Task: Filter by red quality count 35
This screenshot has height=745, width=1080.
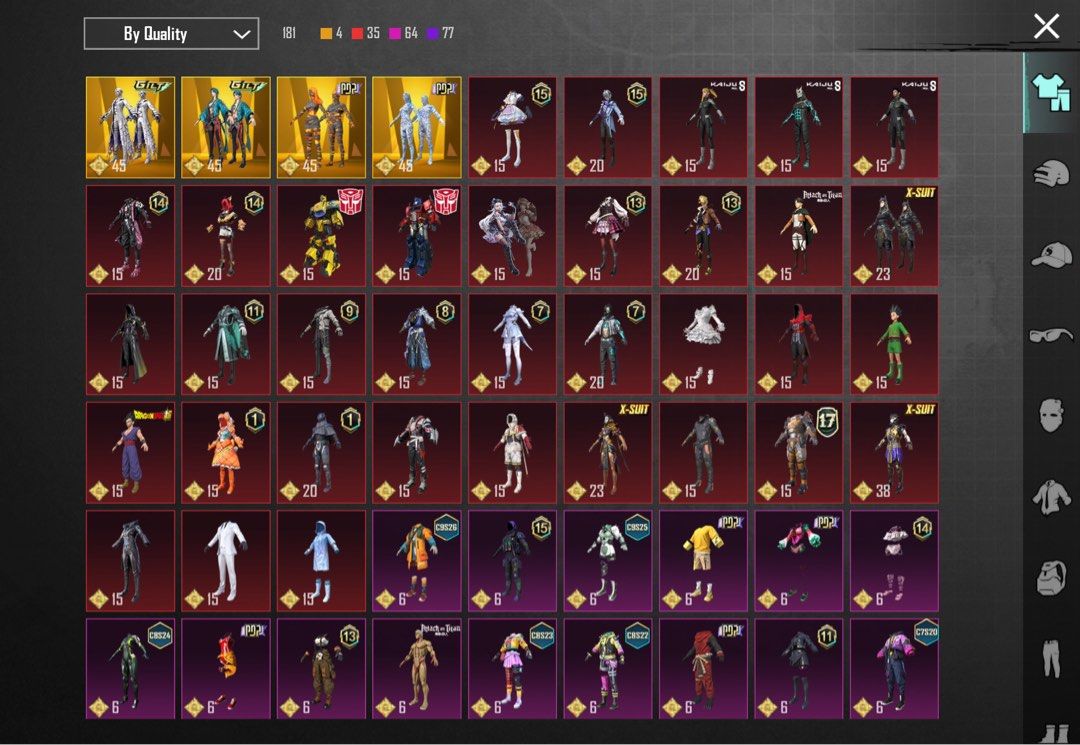Action: [366, 34]
